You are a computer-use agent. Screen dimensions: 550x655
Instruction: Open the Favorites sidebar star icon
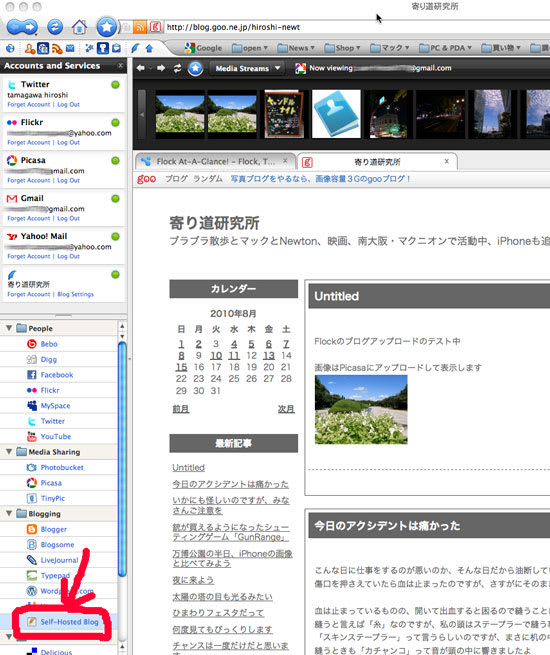(x=89, y=48)
